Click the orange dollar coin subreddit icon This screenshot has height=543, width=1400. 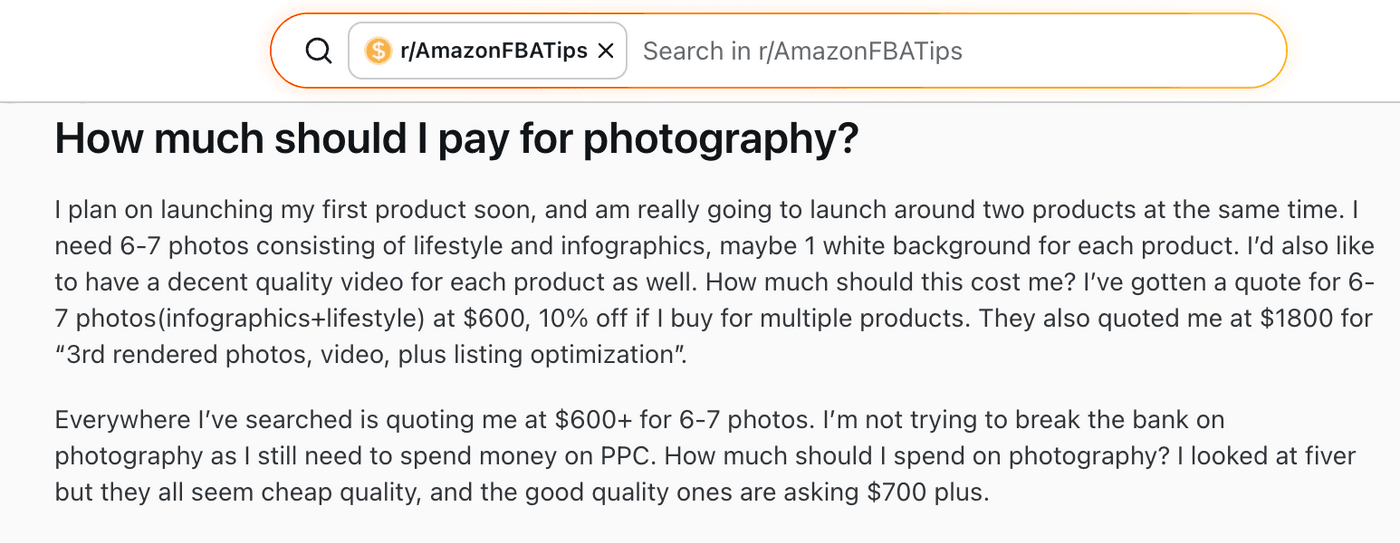point(377,51)
